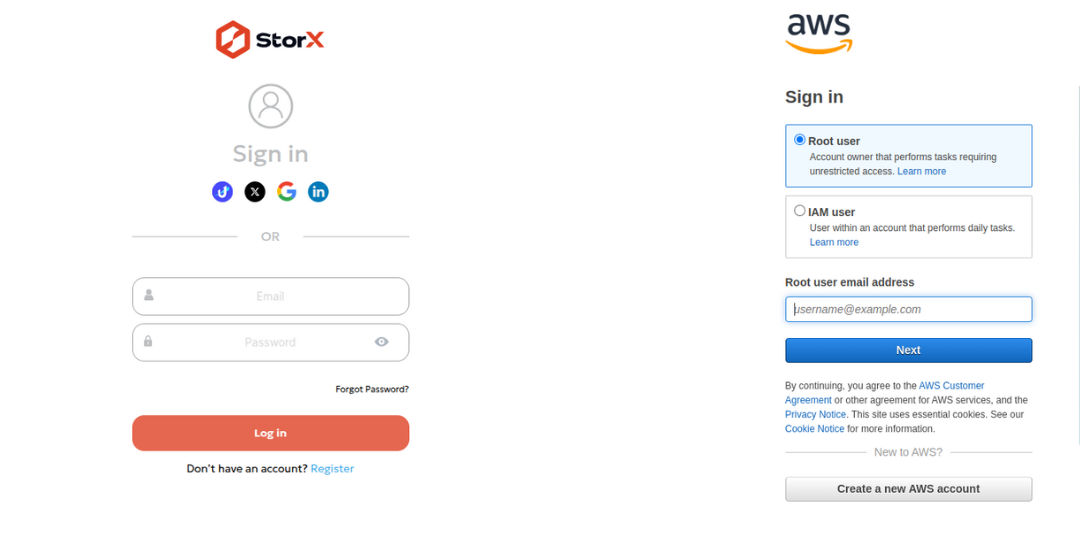Click the Root user email address field
Viewport: 1080px width, 540px height.
coord(908,309)
